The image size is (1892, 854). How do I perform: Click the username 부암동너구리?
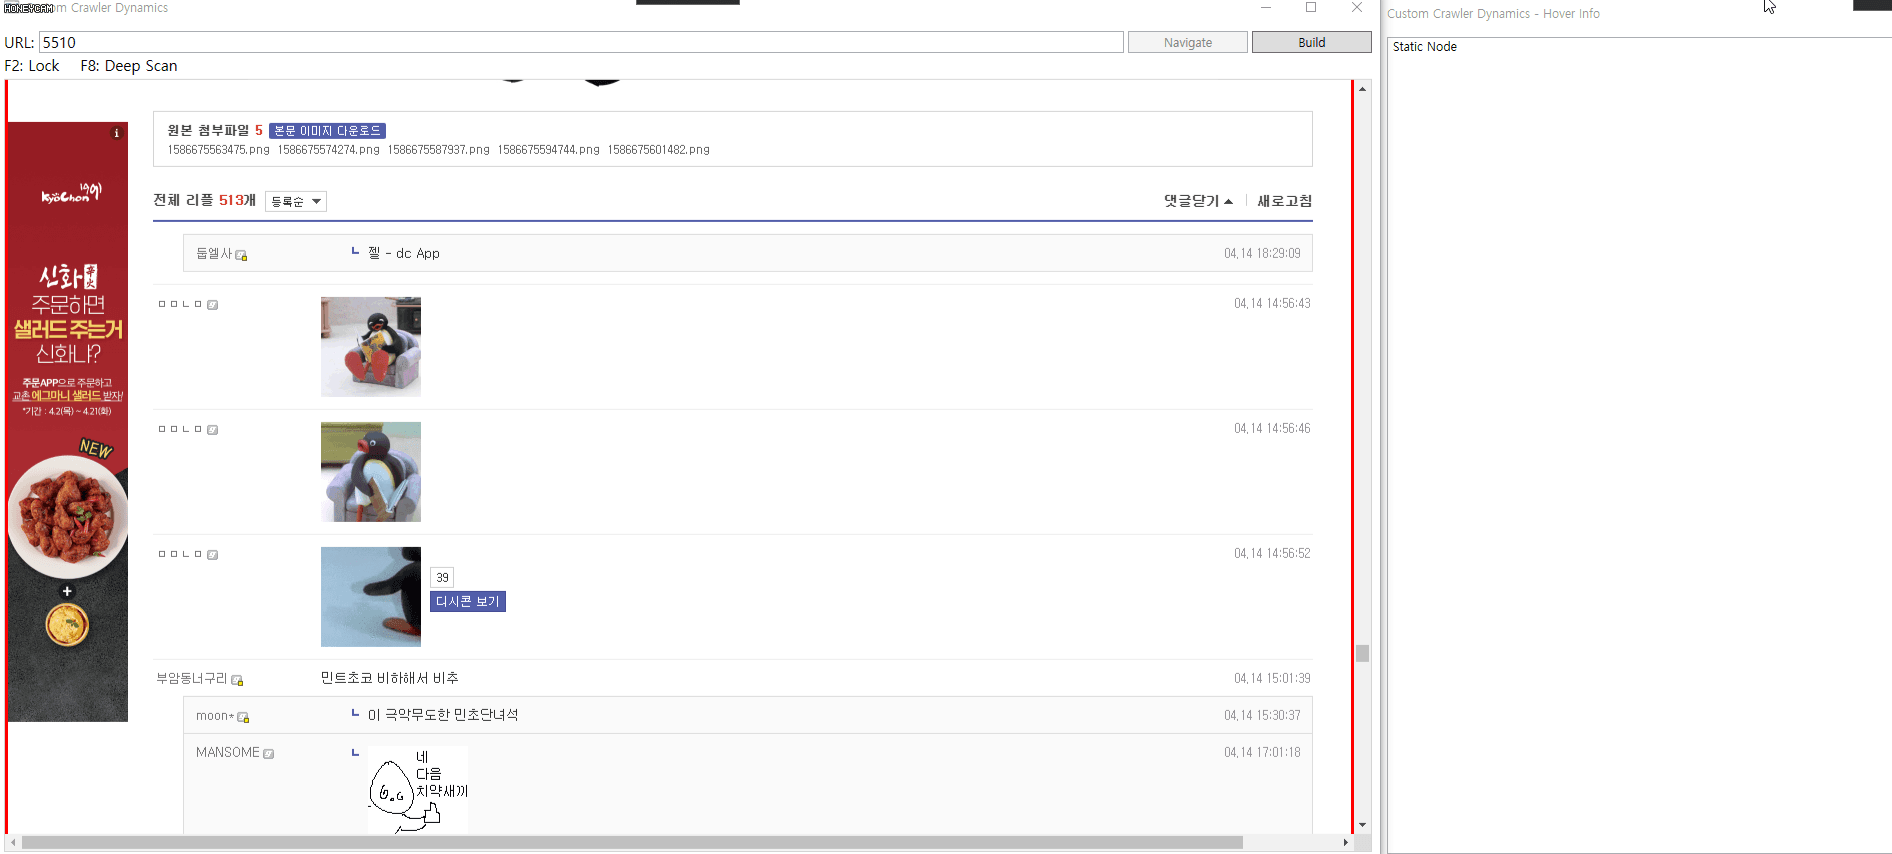point(192,678)
